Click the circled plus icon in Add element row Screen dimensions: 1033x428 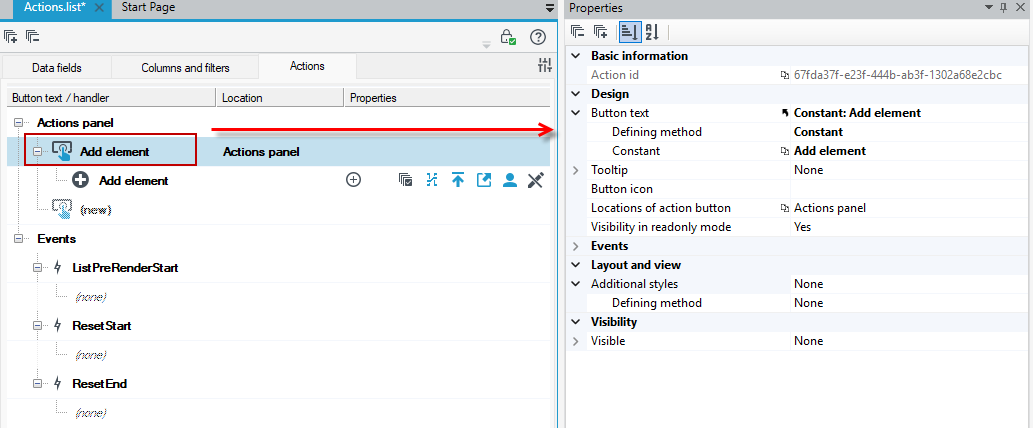tap(354, 180)
